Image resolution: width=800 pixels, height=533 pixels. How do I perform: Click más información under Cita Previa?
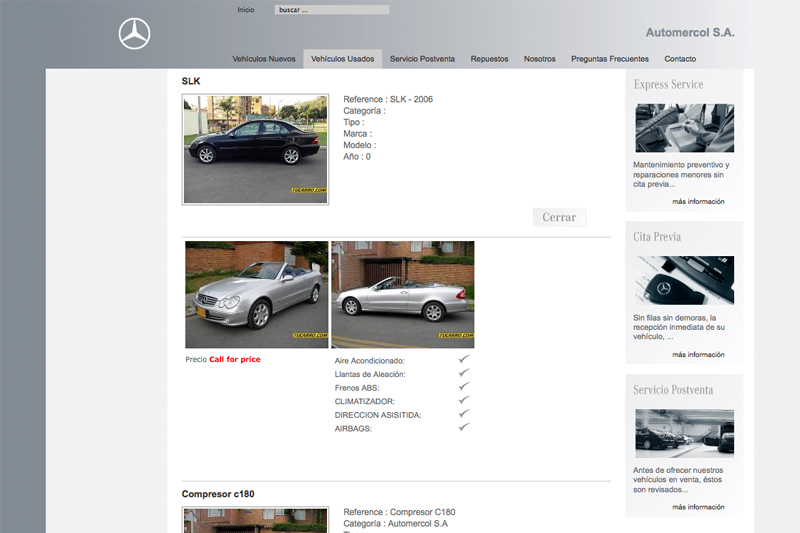(x=698, y=354)
